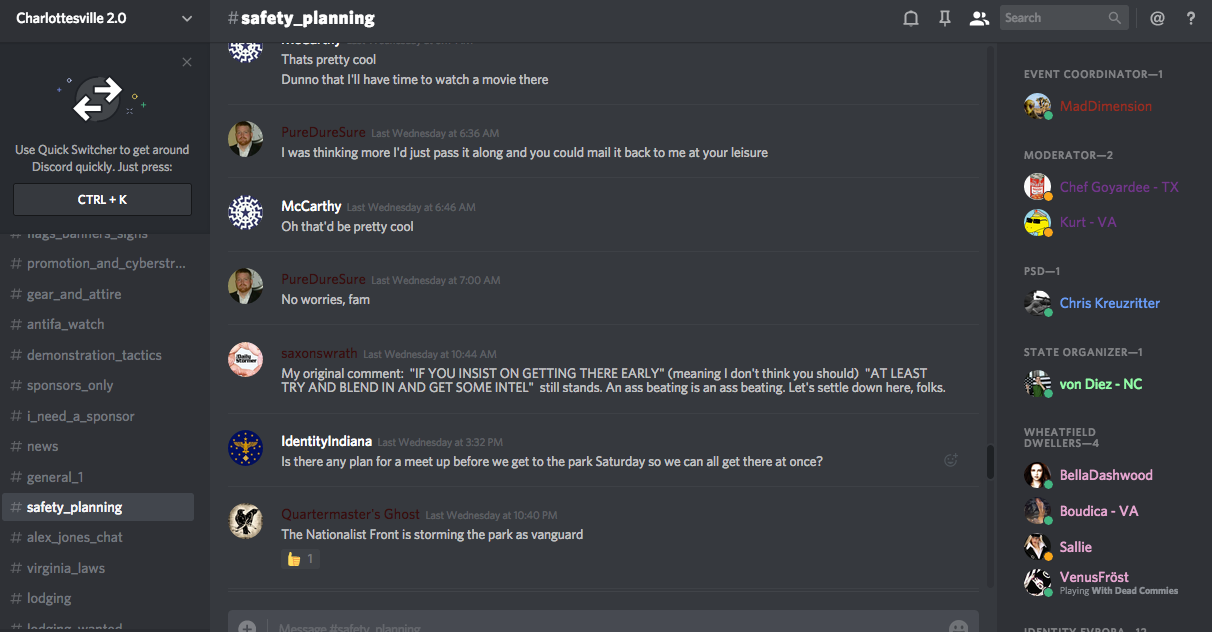
Task: Dismiss the Quick Switcher tip
Action: tap(187, 62)
